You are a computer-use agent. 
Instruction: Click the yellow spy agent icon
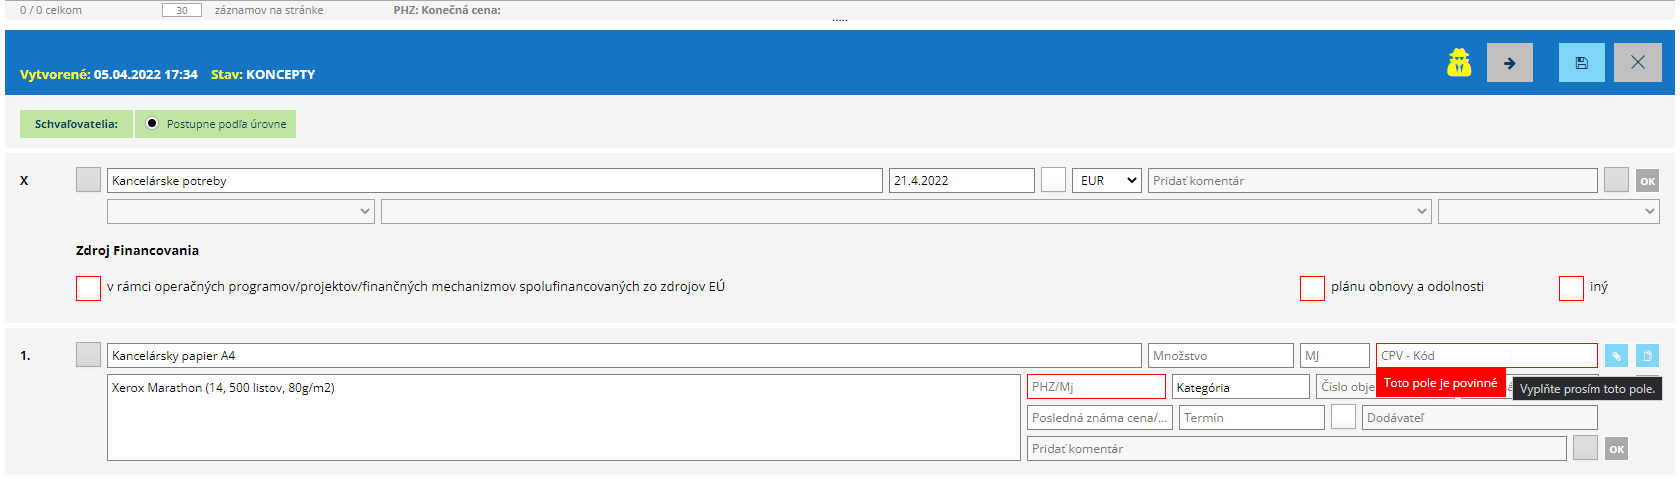[x=1459, y=63]
